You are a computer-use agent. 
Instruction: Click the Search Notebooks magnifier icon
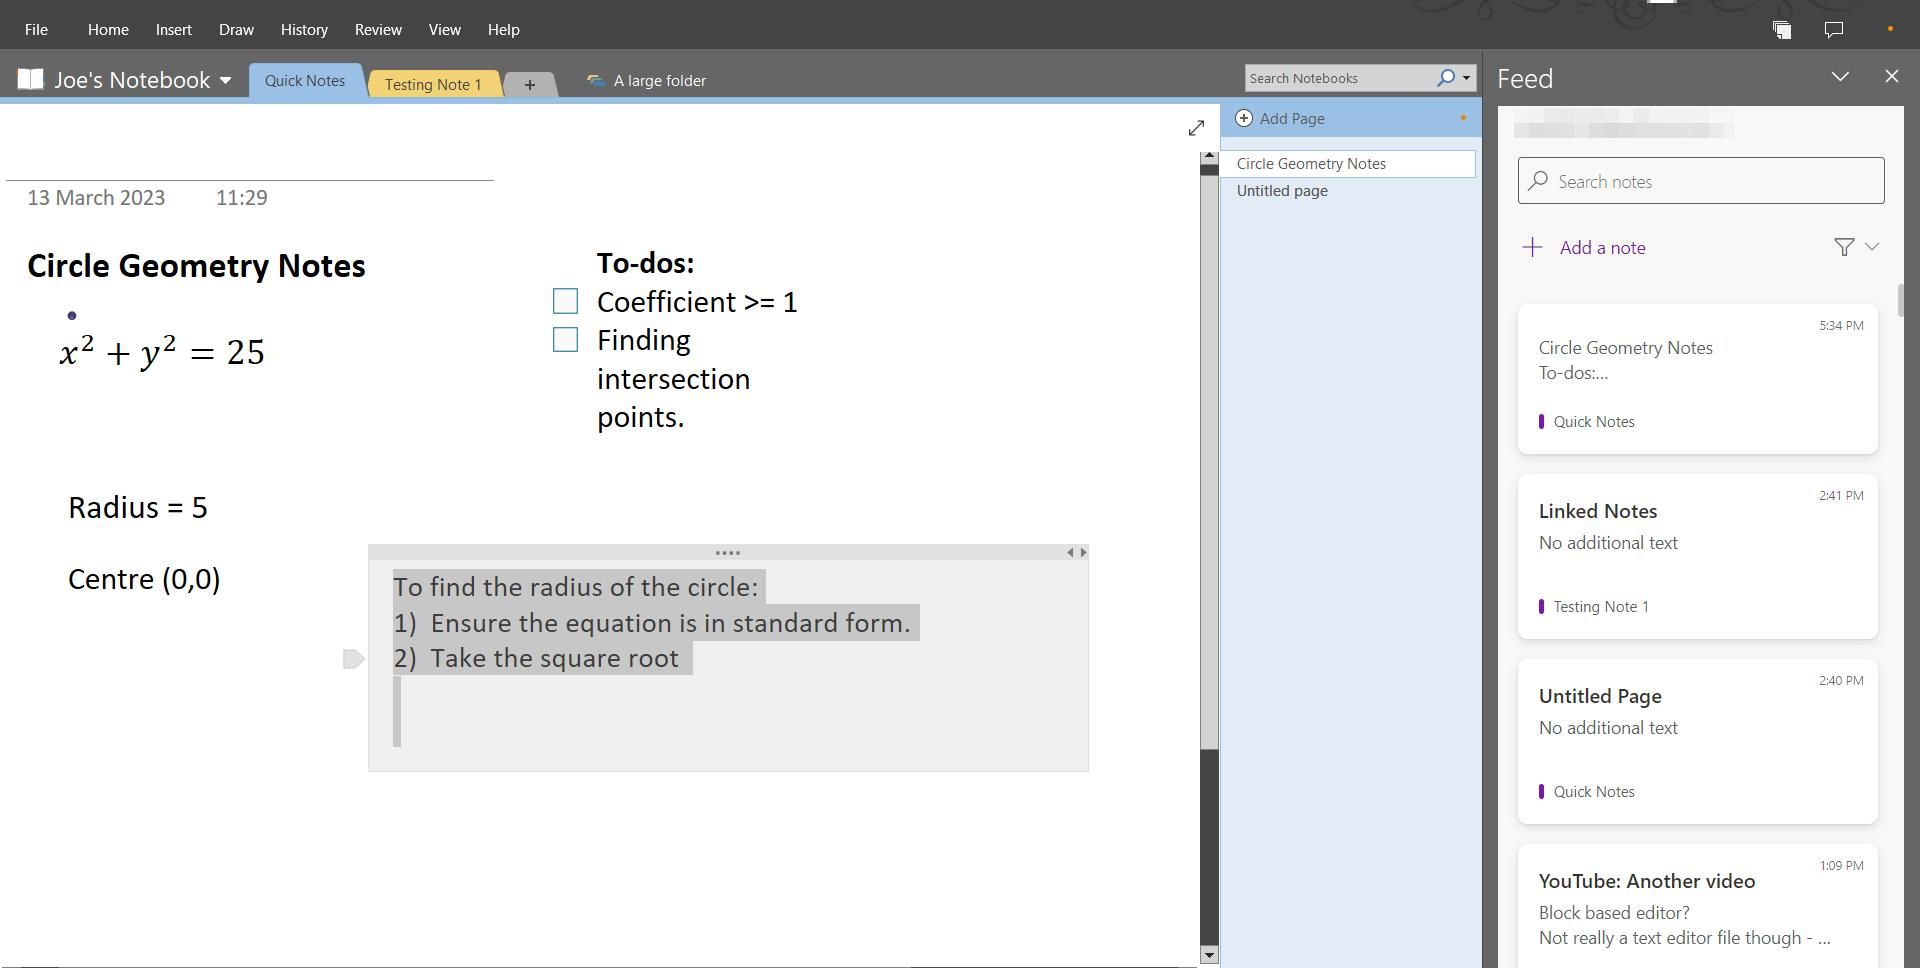pyautogui.click(x=1446, y=77)
